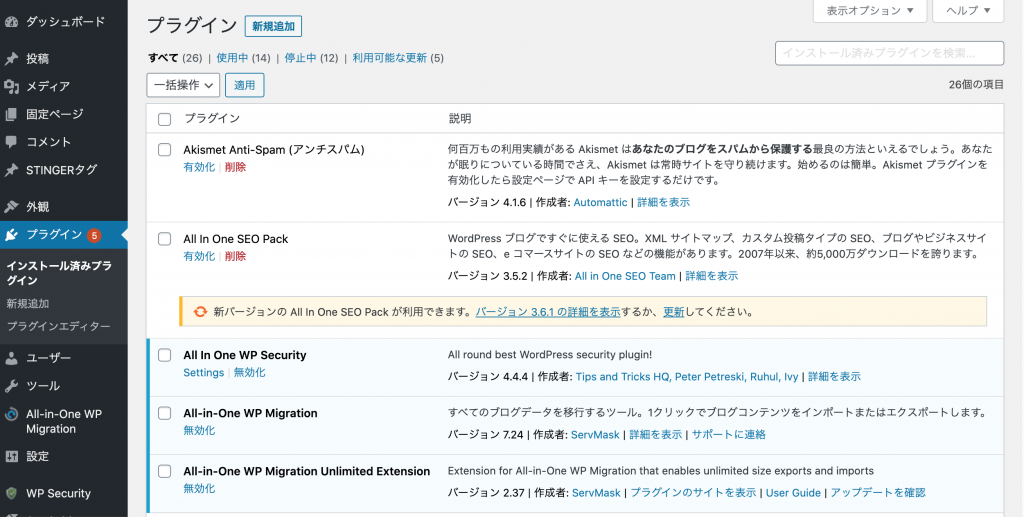1024x517 pixels.
Task: Open Settings link for All In One WP Security
Action: (x=204, y=373)
